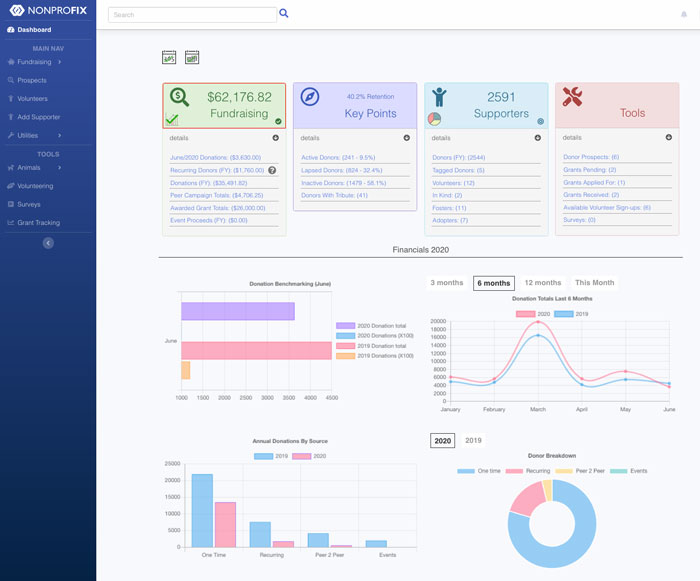The image size is (700, 581).
Task: Click the Dashboard speedometer icon
Action: 11,29
